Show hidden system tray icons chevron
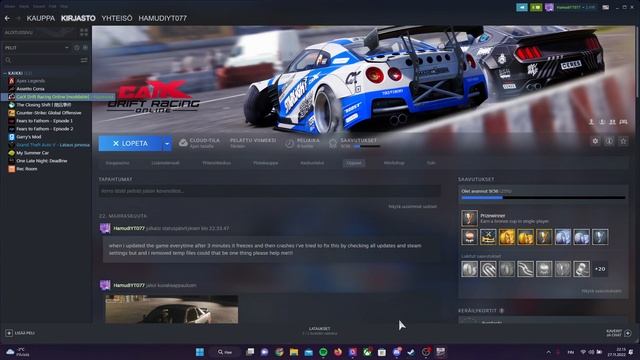 pyautogui.click(x=549, y=352)
